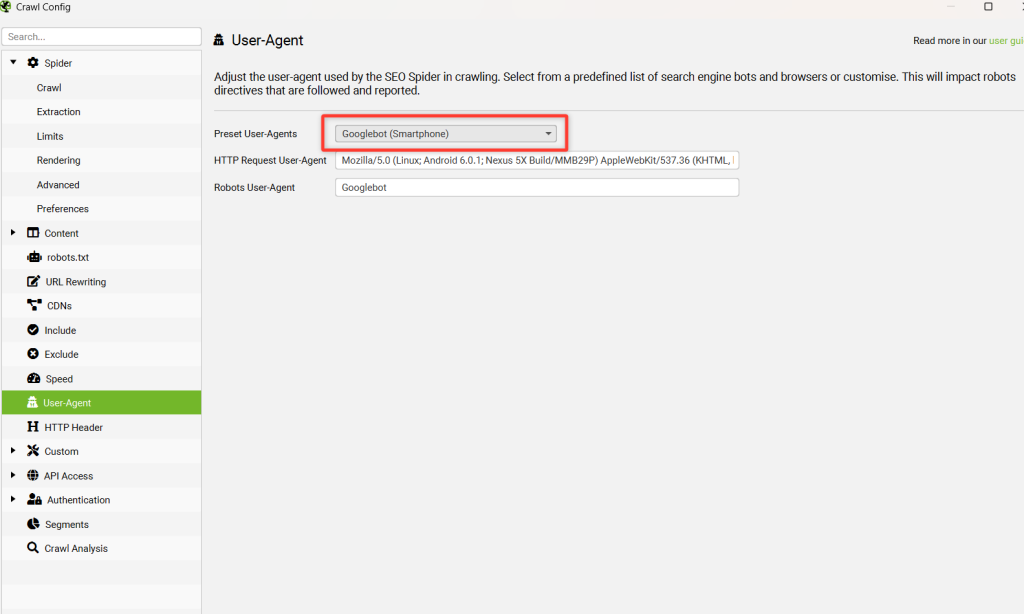Click the Authentication lock-user icon
1024x614 pixels.
click(34, 499)
